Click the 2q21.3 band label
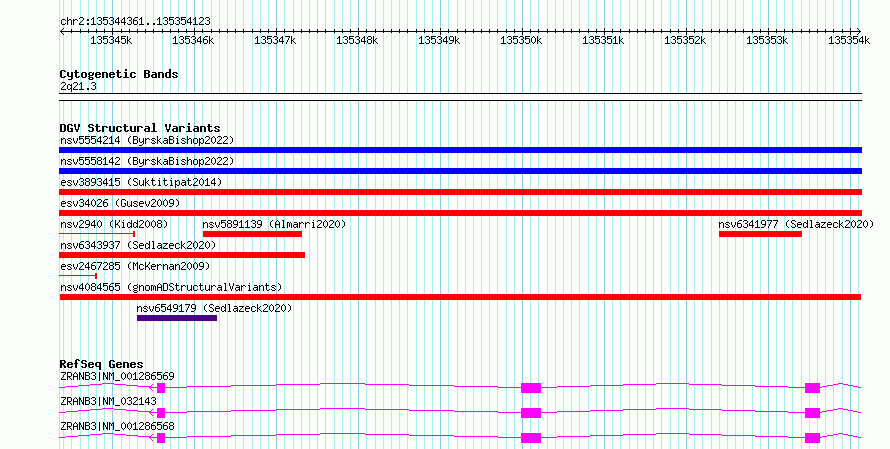 pyautogui.click(x=78, y=86)
